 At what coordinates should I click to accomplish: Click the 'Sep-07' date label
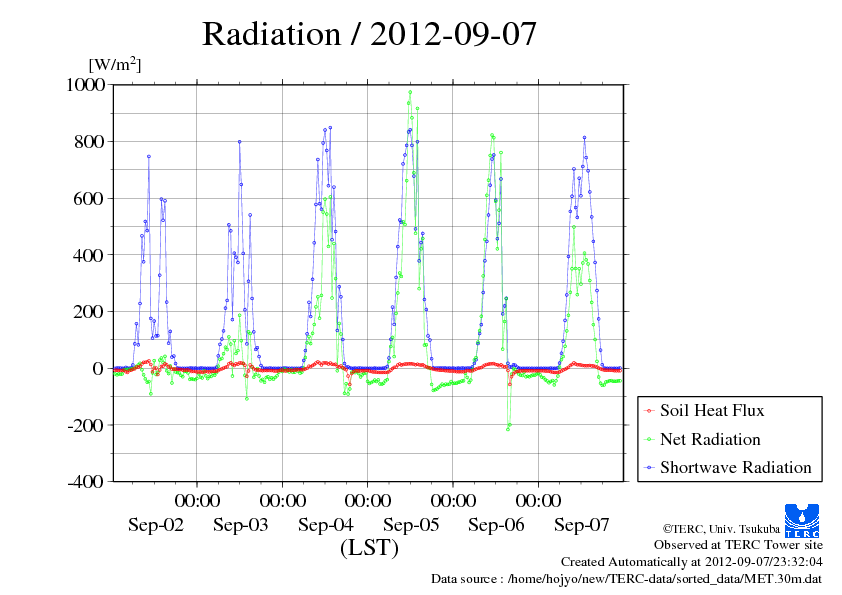582,525
